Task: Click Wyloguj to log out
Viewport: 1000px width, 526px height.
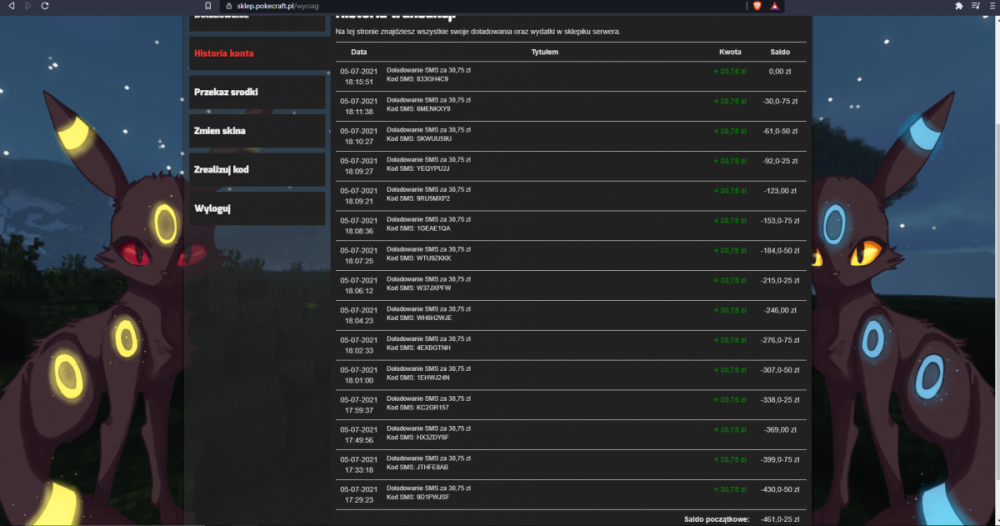Action: coord(257,208)
